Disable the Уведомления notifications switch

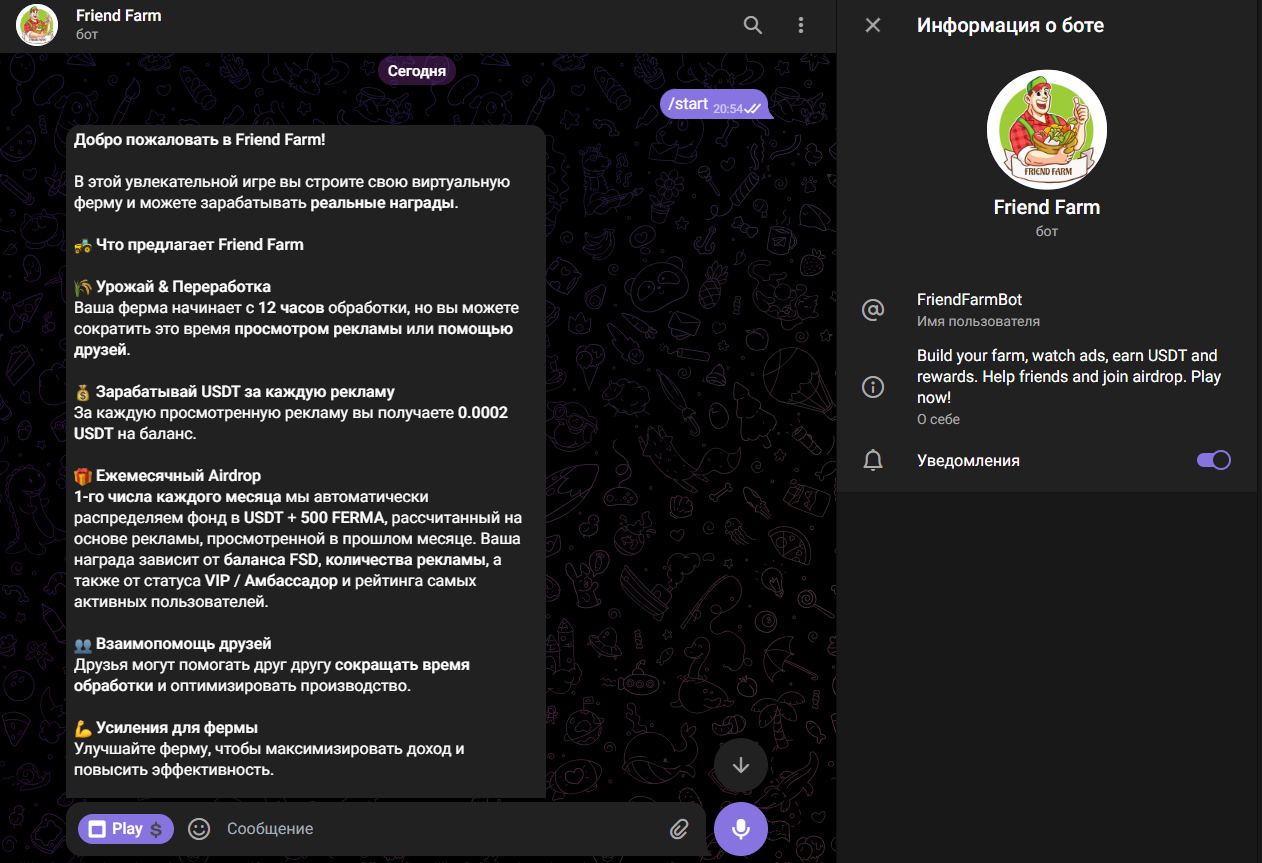click(x=1214, y=460)
